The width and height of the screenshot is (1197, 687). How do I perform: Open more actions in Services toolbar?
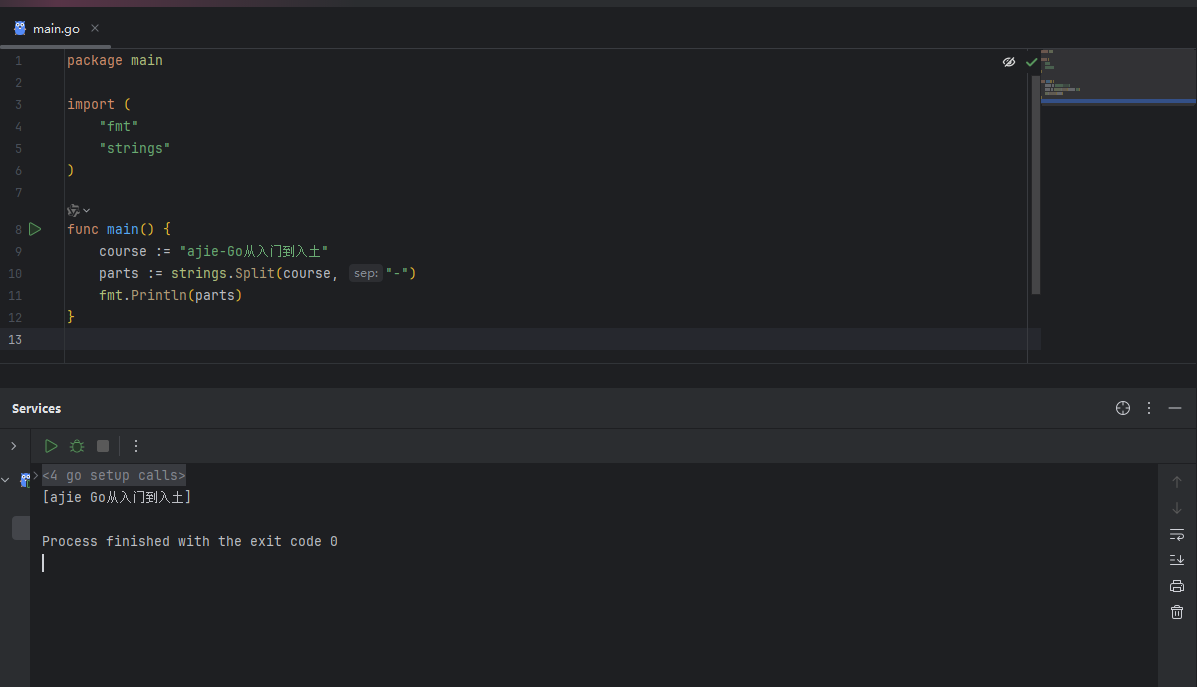click(136, 446)
